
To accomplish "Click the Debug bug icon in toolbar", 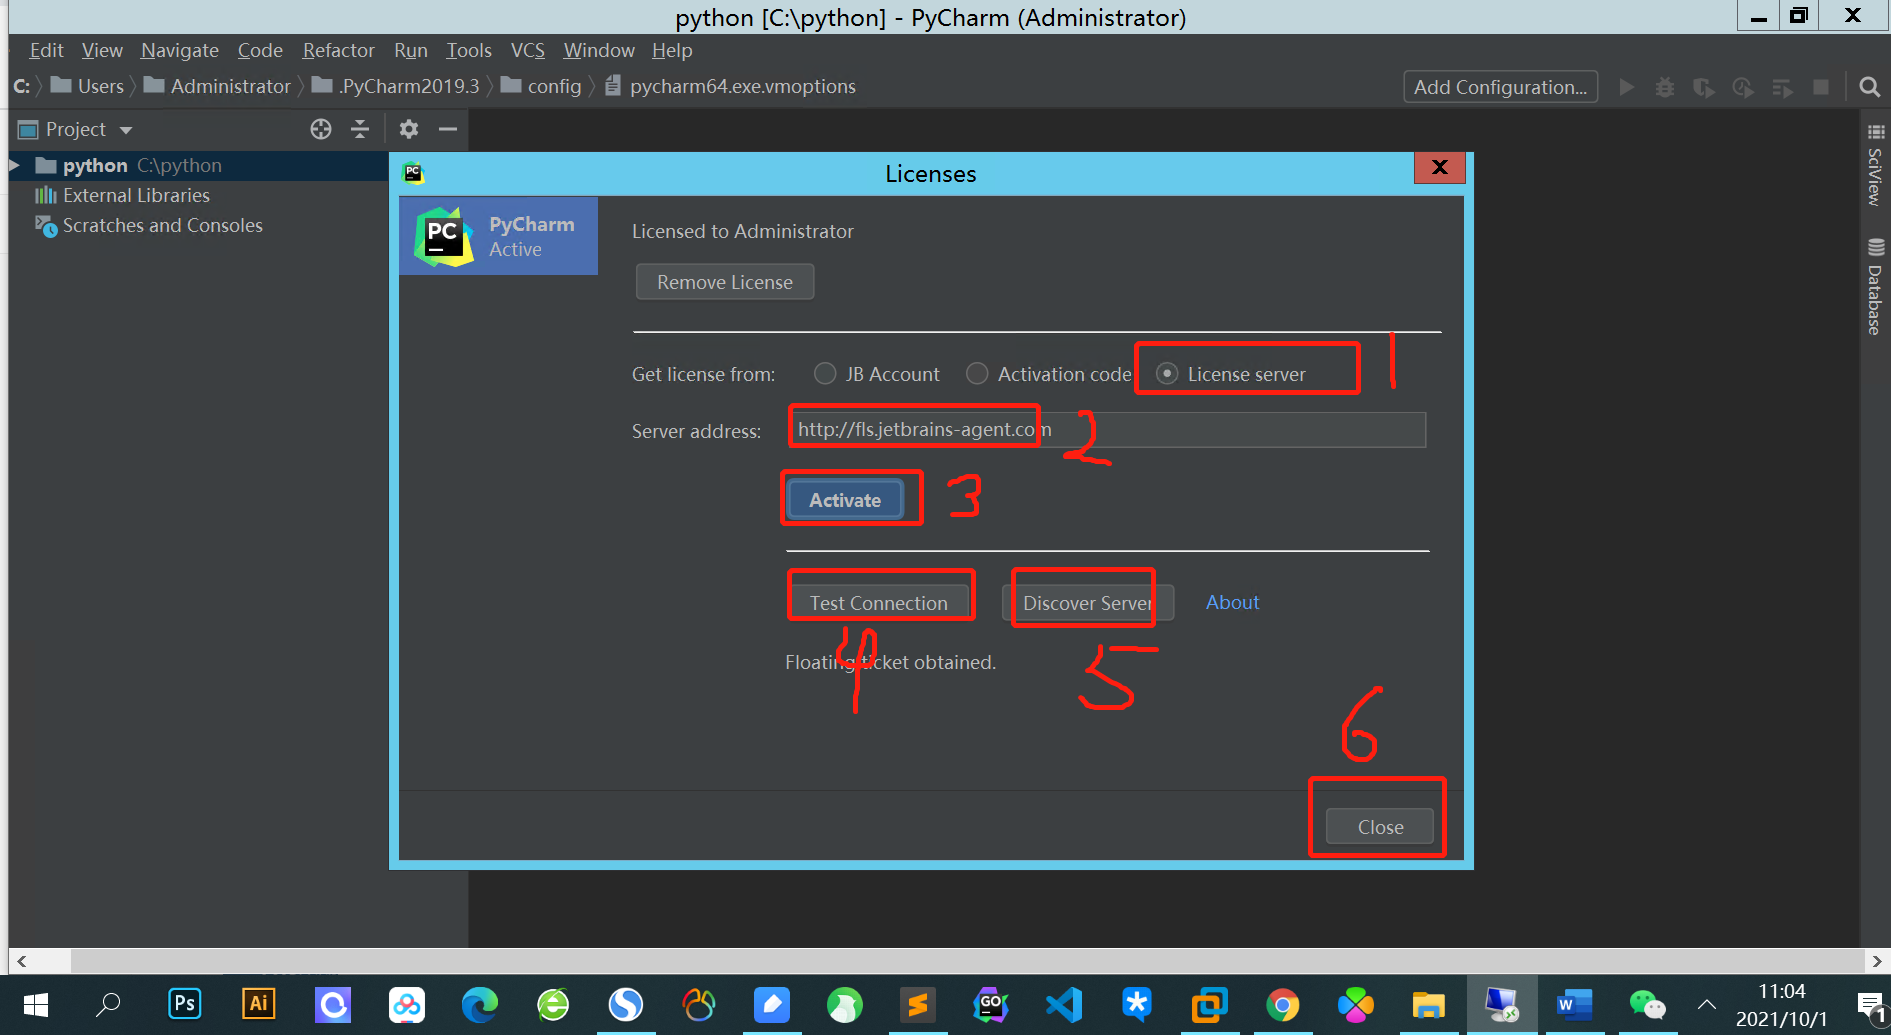I will coord(1665,87).
